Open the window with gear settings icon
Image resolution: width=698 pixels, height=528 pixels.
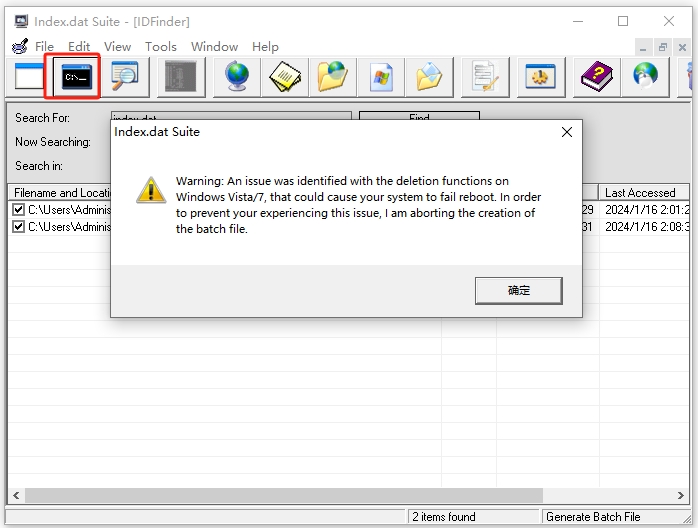[541, 77]
